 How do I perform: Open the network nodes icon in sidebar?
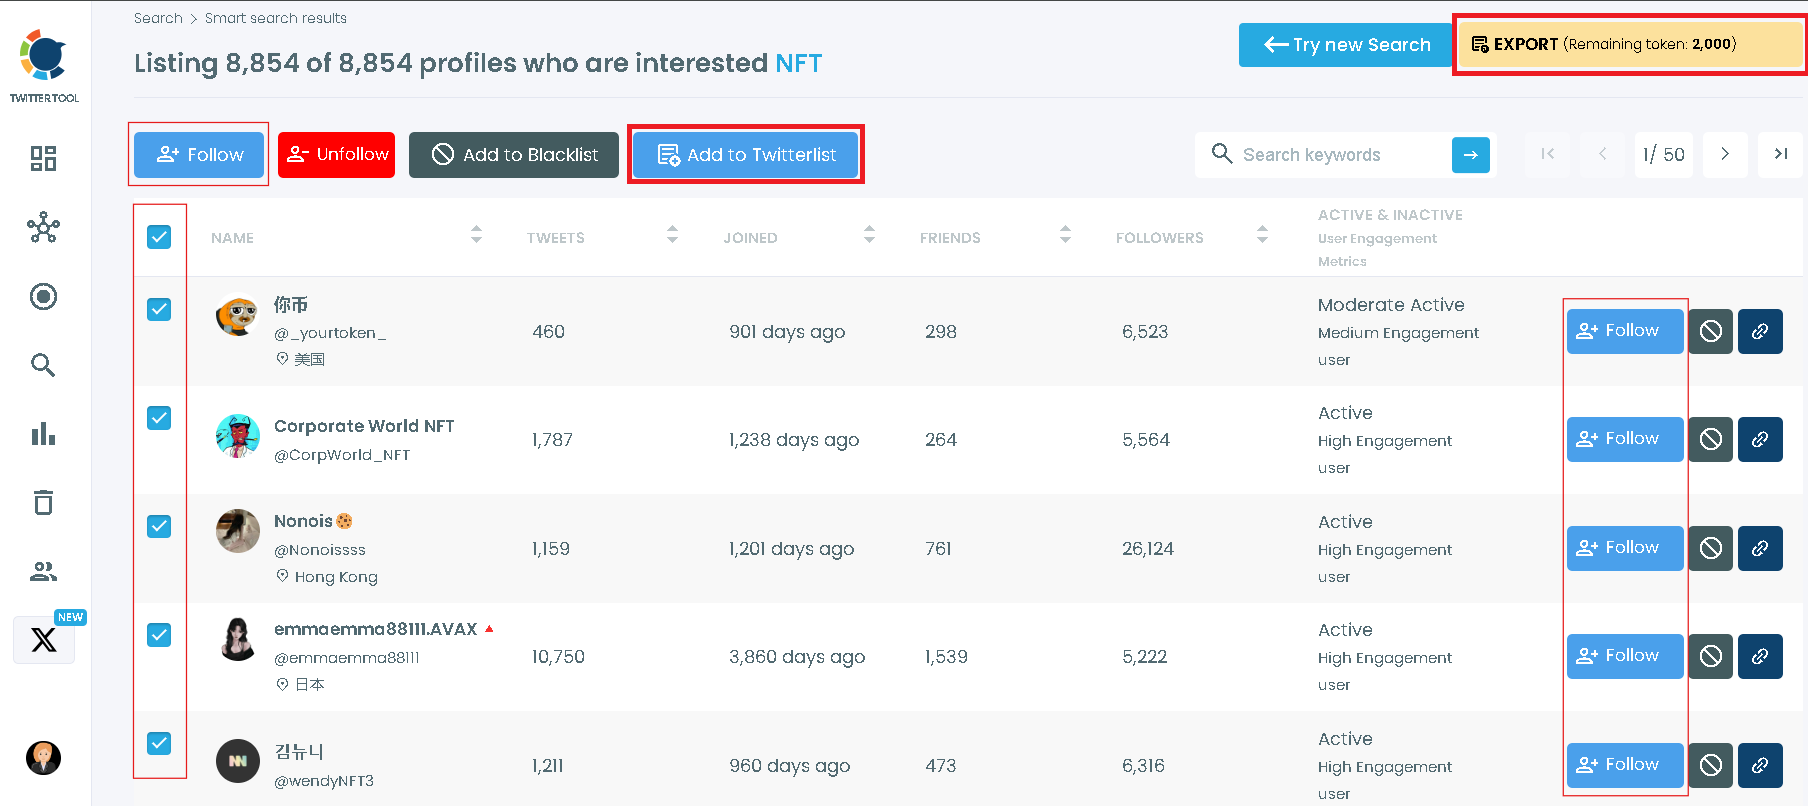[43, 228]
